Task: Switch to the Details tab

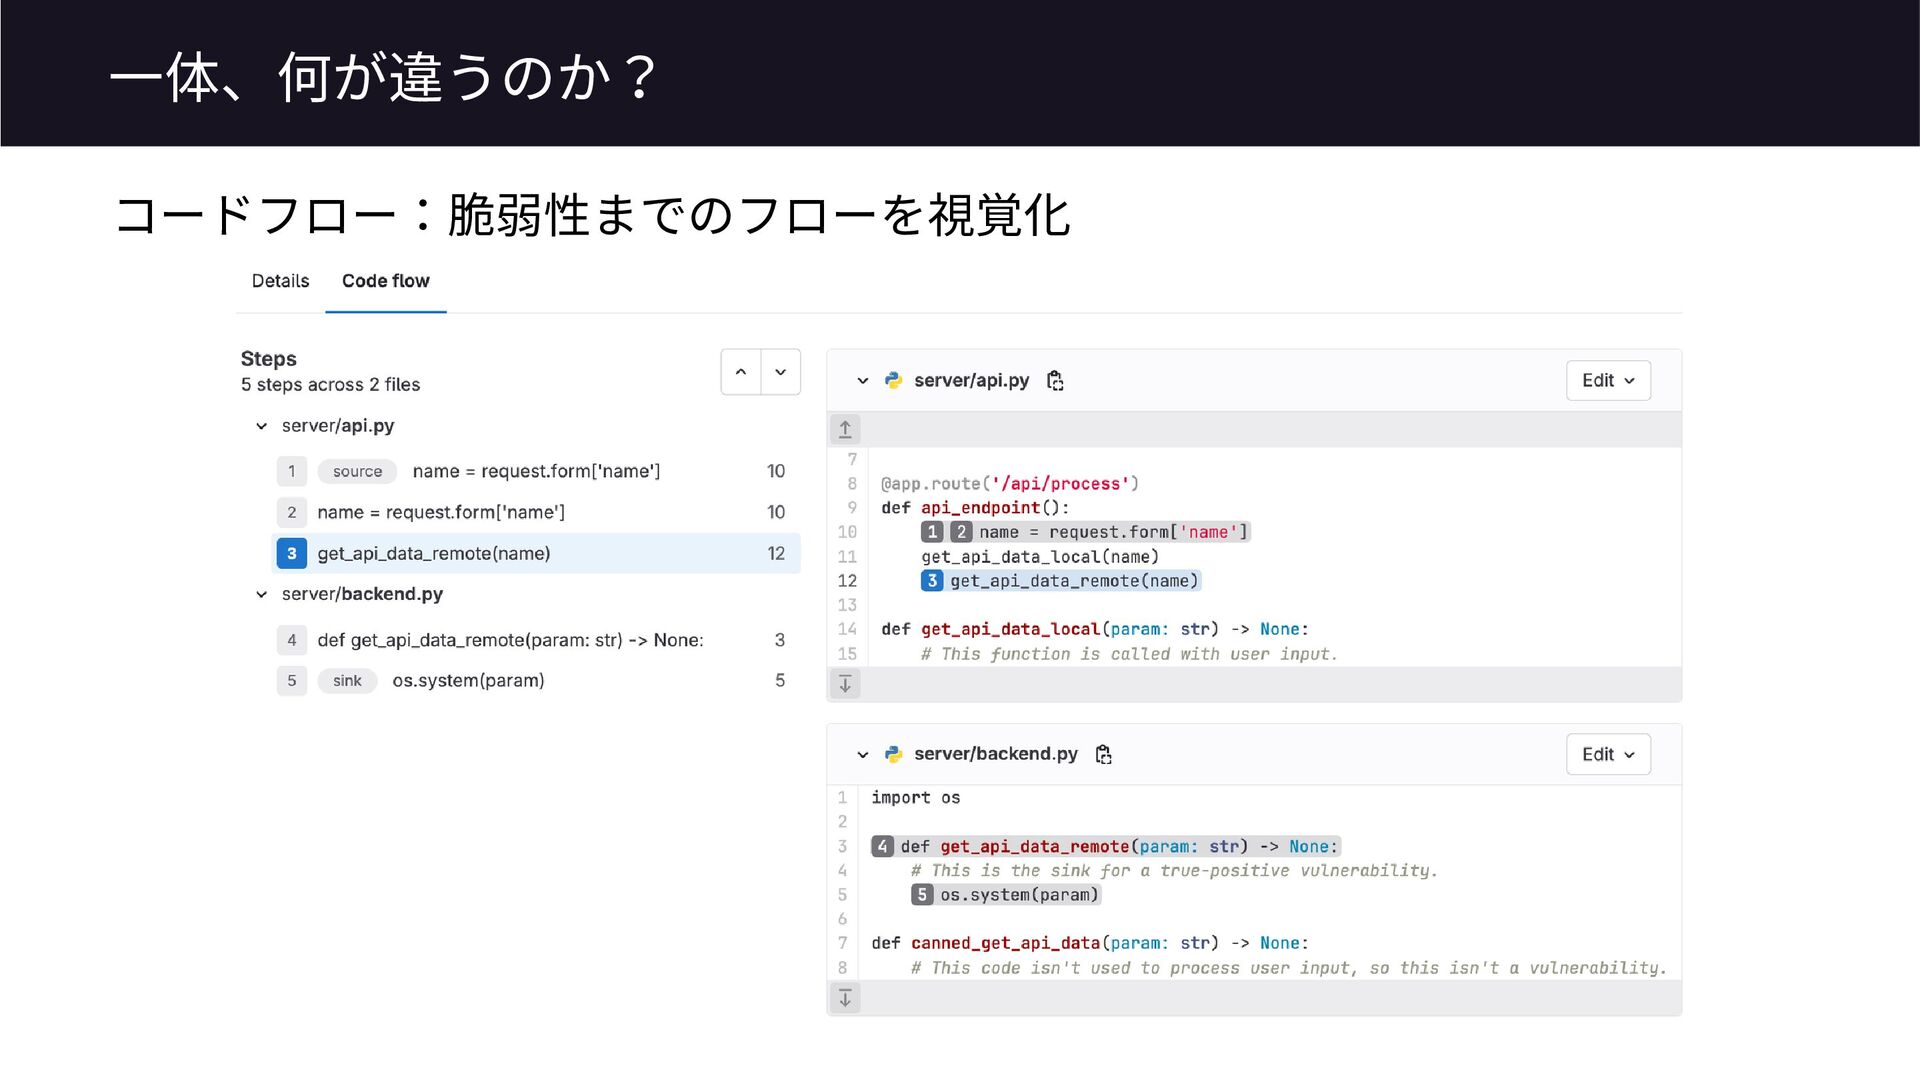Action: [280, 281]
